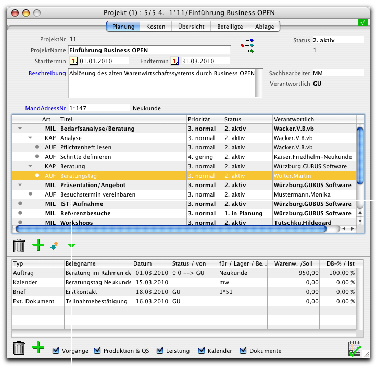Collapse the Bedarfsanalyse/Beratung milestone row

(x=20, y=128)
